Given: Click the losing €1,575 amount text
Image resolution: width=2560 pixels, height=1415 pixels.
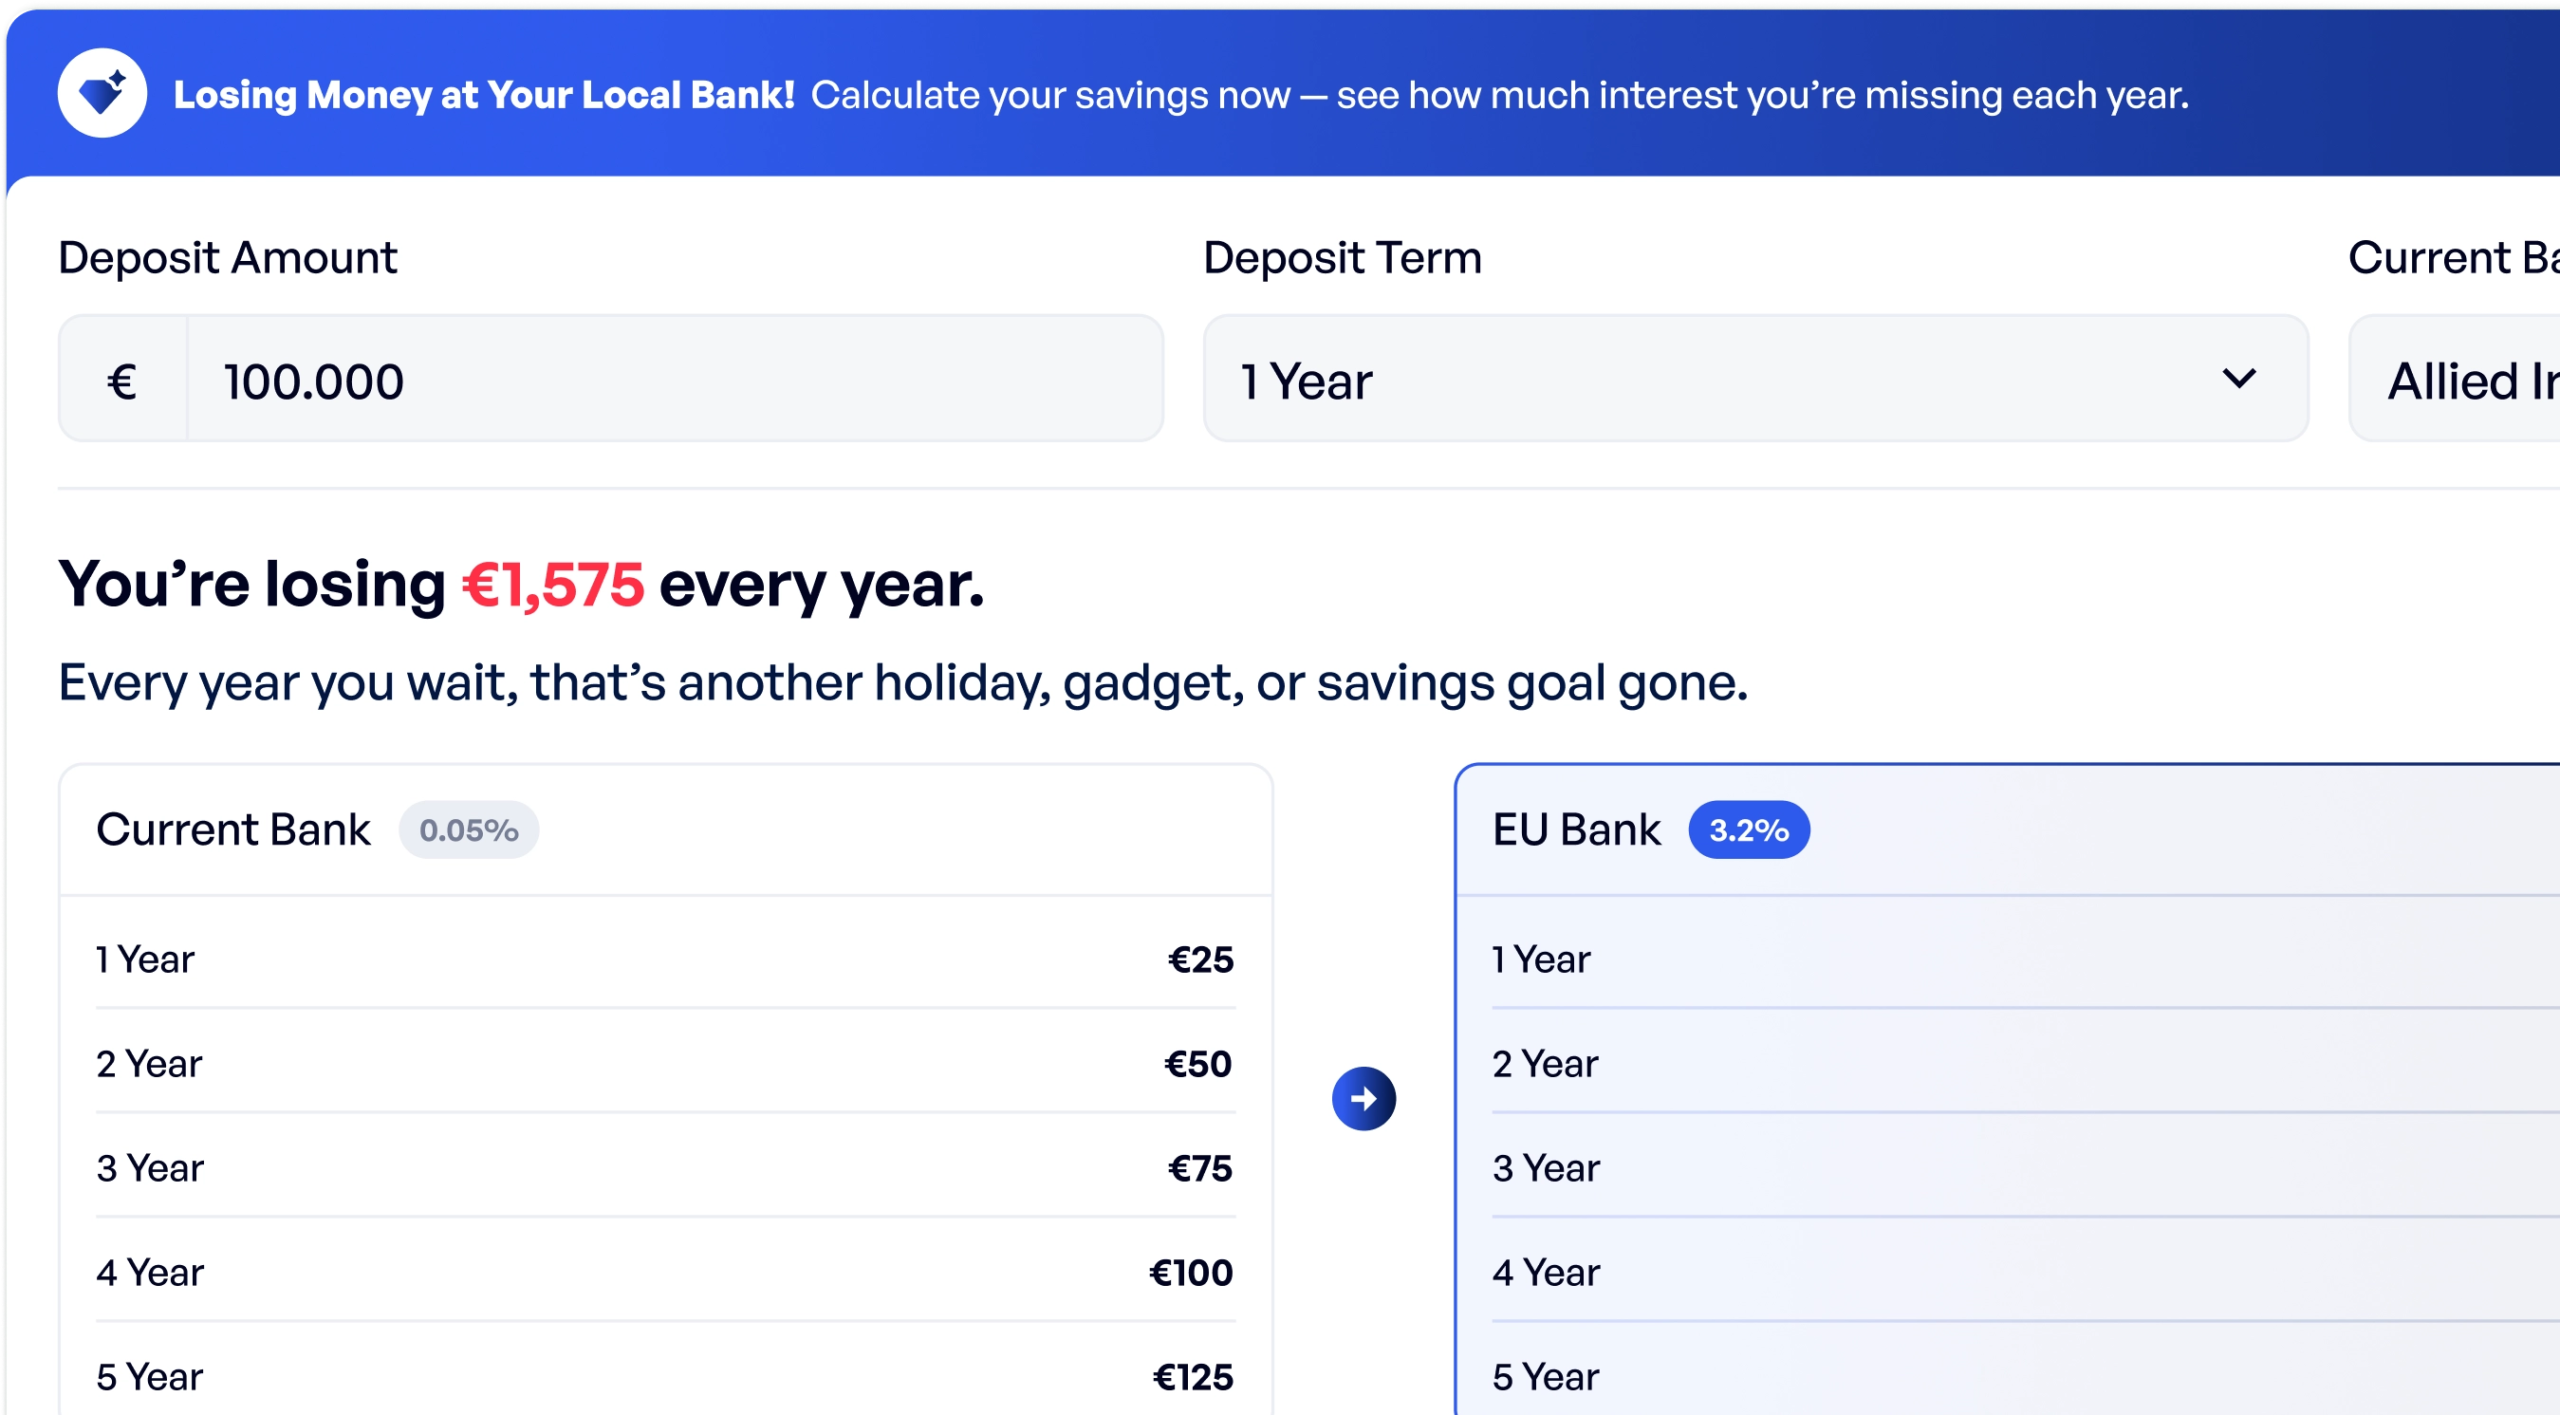Looking at the screenshot, I should click(x=550, y=585).
